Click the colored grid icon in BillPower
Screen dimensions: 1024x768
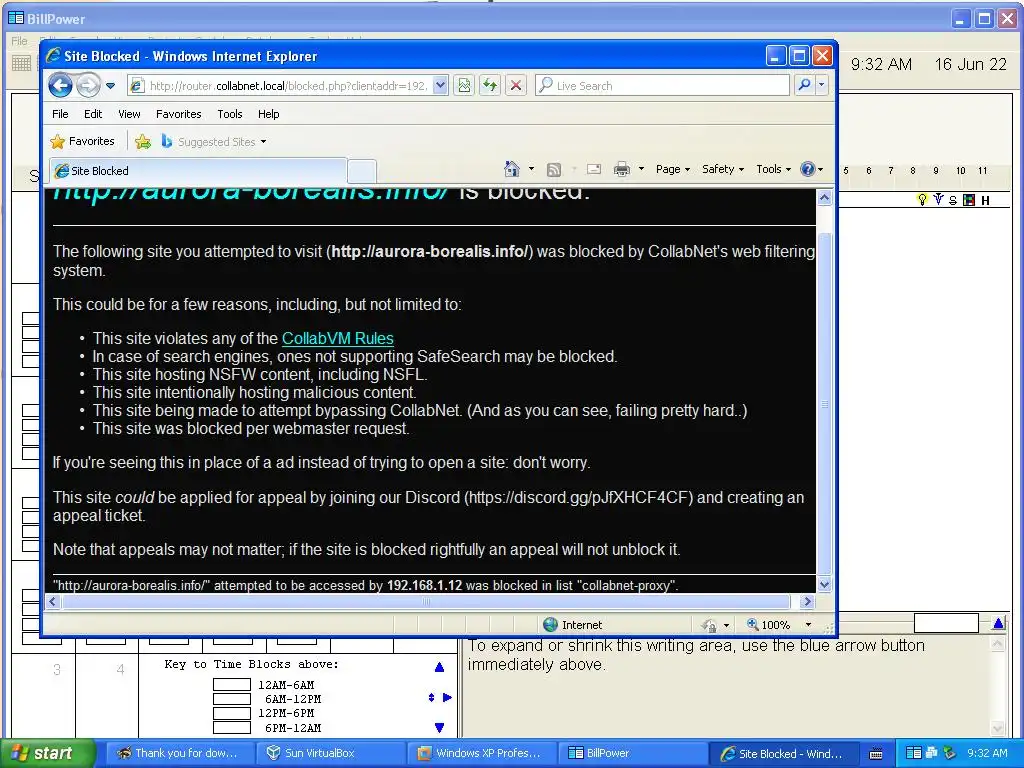969,200
